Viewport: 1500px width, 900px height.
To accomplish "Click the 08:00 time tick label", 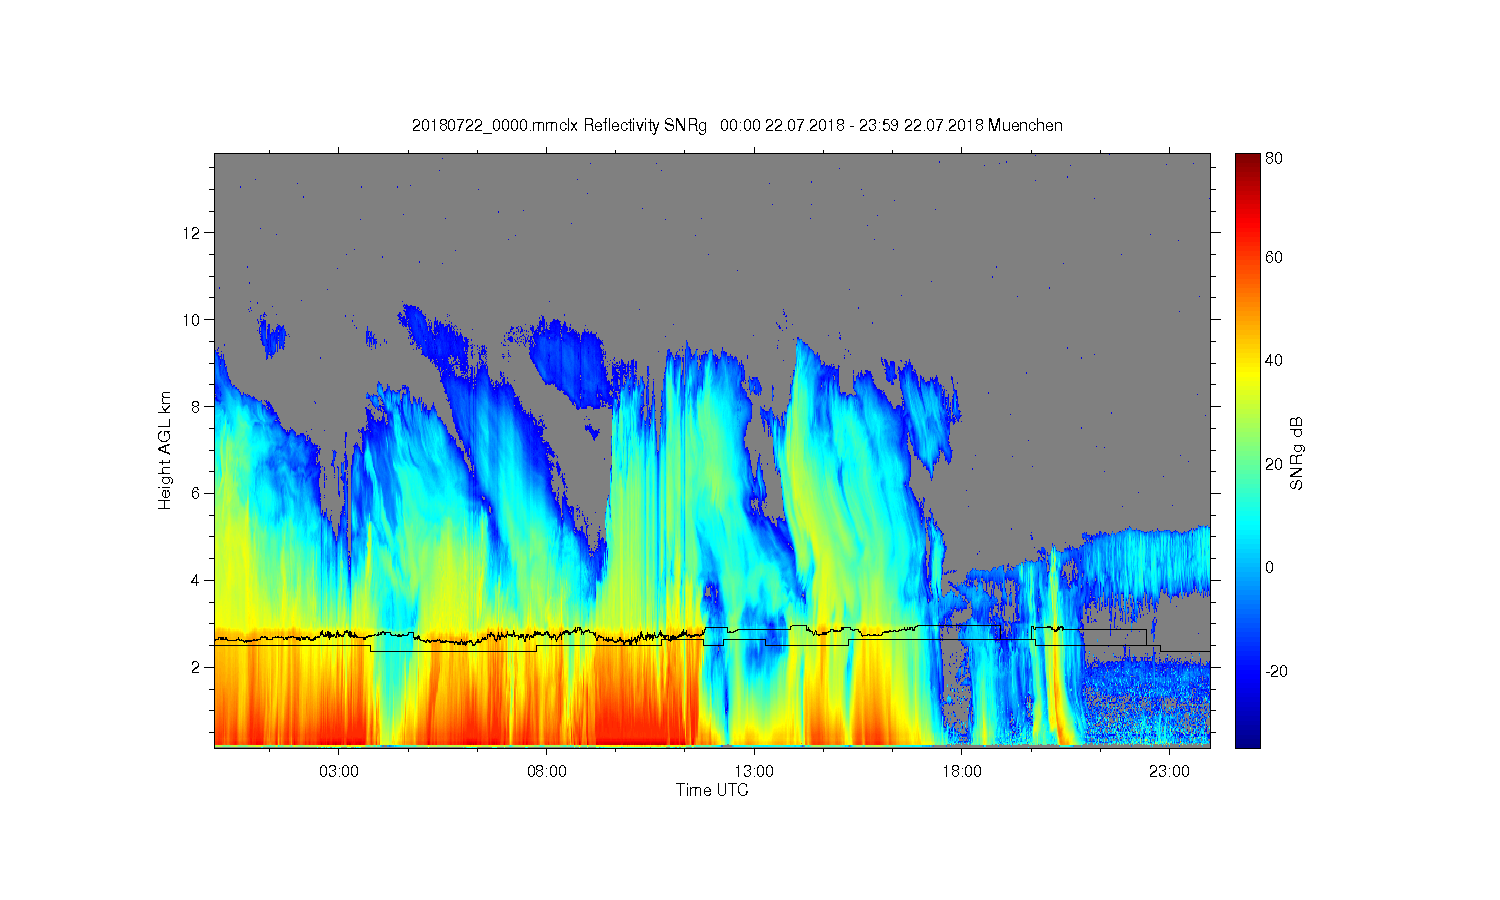I will point(546,772).
